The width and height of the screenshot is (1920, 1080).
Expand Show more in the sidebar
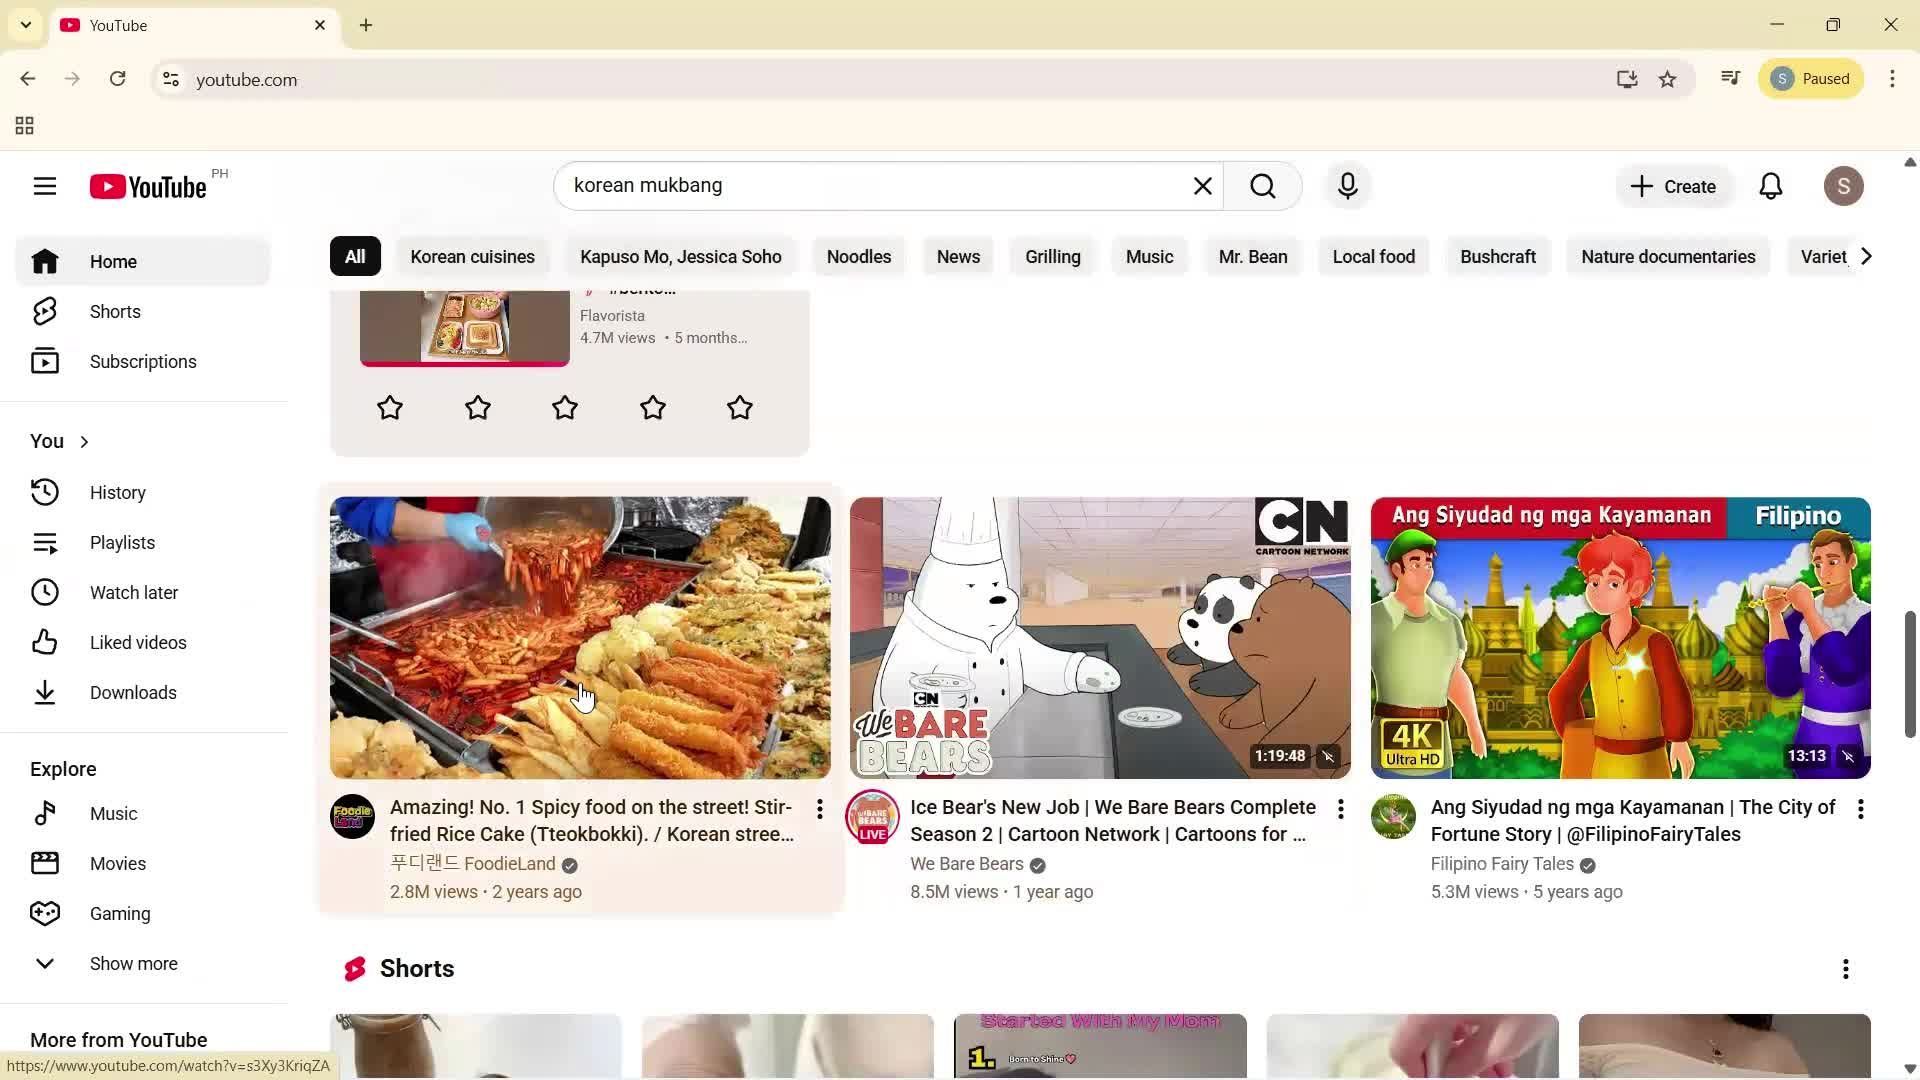coord(133,963)
